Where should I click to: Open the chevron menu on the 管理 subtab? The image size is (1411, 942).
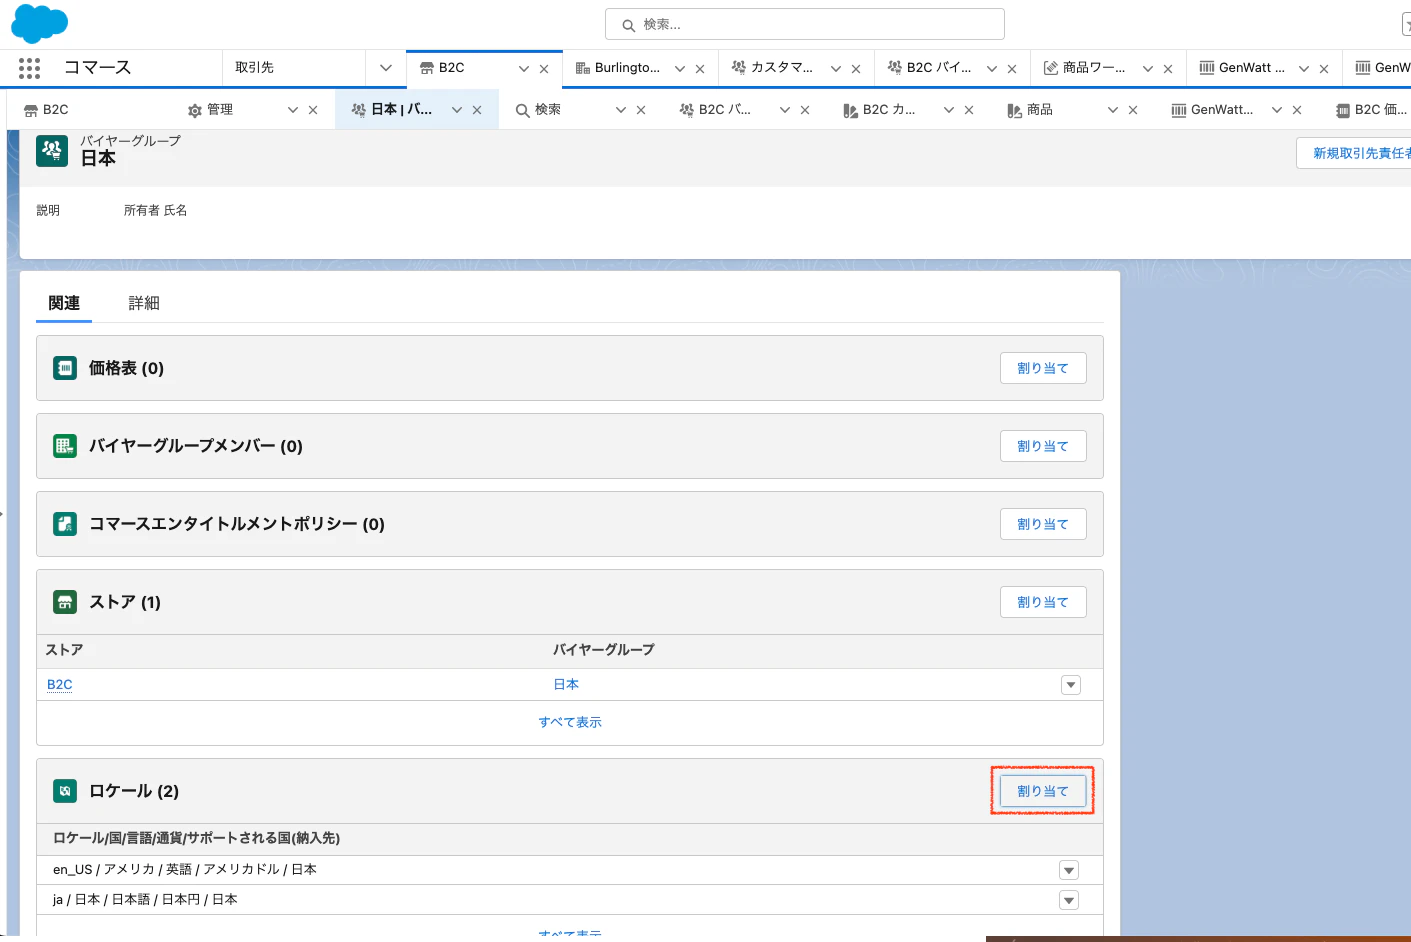[x=293, y=110]
